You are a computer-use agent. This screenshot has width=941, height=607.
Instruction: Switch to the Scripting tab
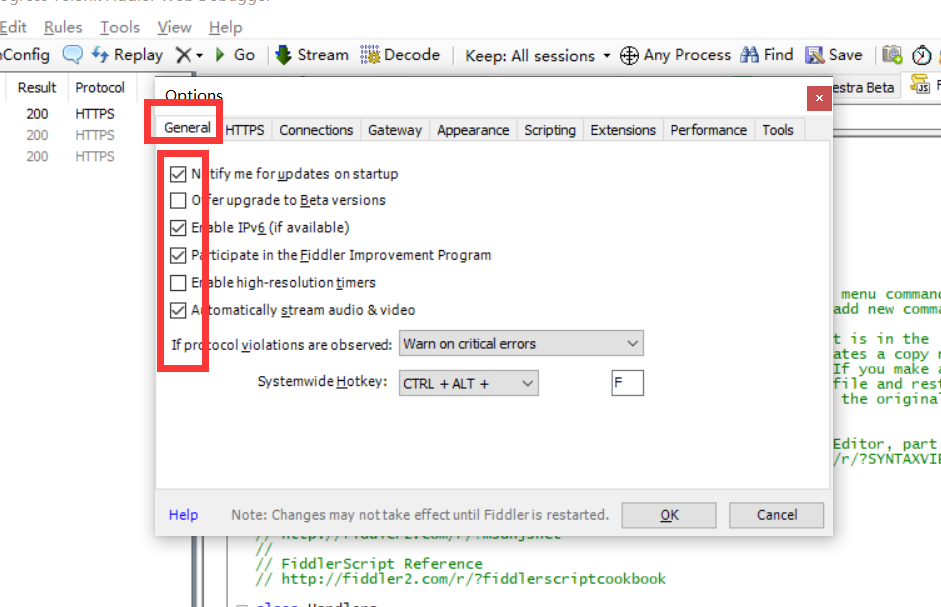pos(550,130)
